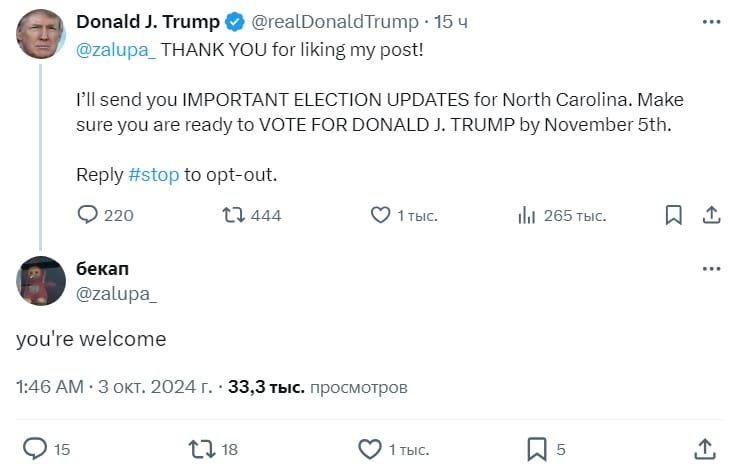Open the @zalupa_ mention in Trump's post
This screenshot has height=474, width=737.
[x=116, y=50]
